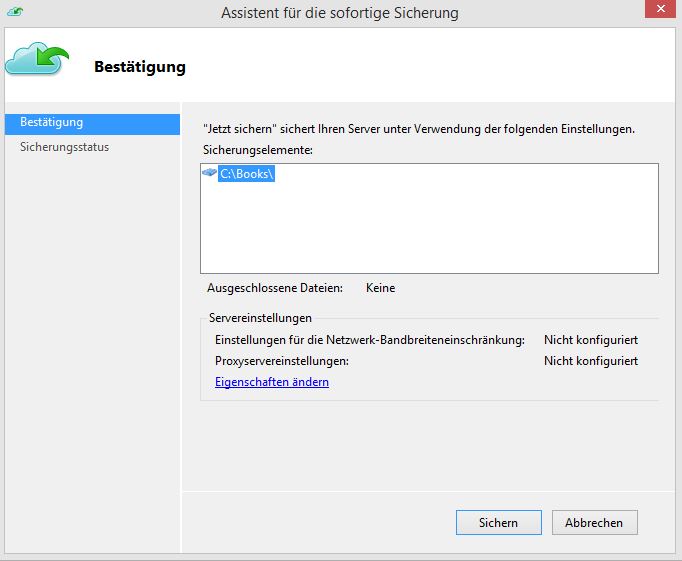Screen dimensions: 682x561
Task: Click 'Nicht konfiguriert' for Proxyservereinstellungen
Action: [591, 361]
